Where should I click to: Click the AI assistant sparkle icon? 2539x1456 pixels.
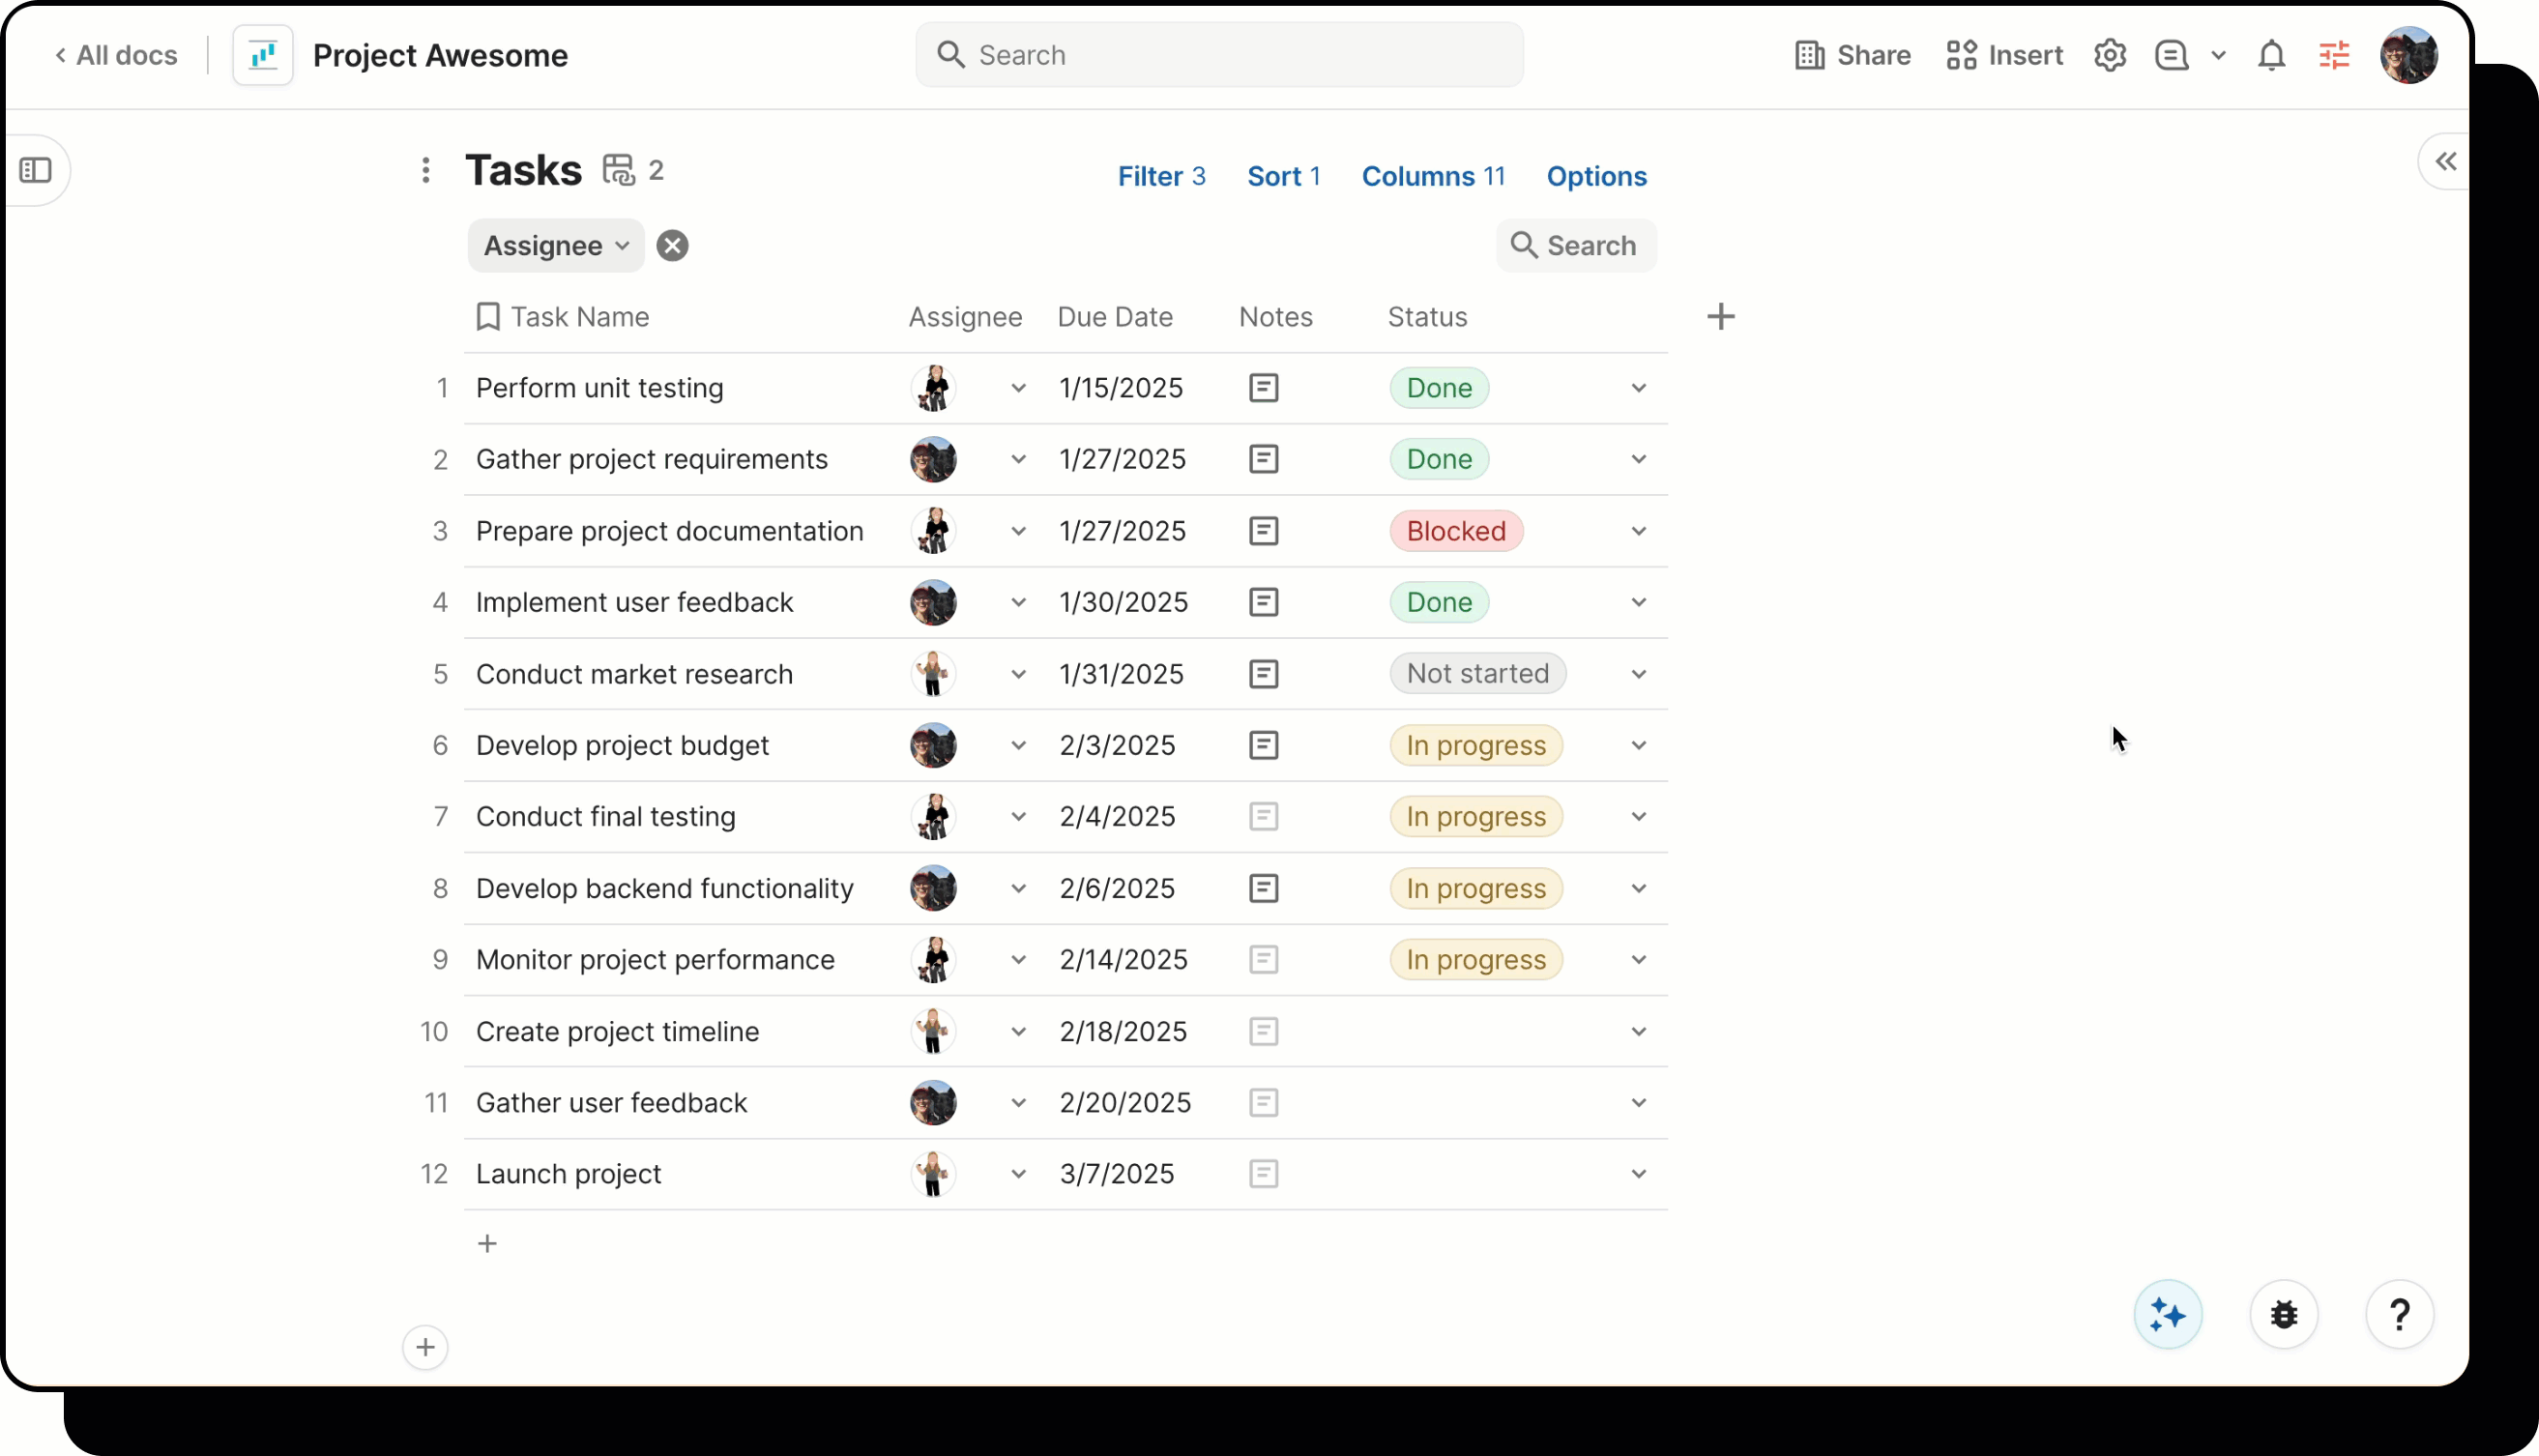[x=2167, y=1314]
